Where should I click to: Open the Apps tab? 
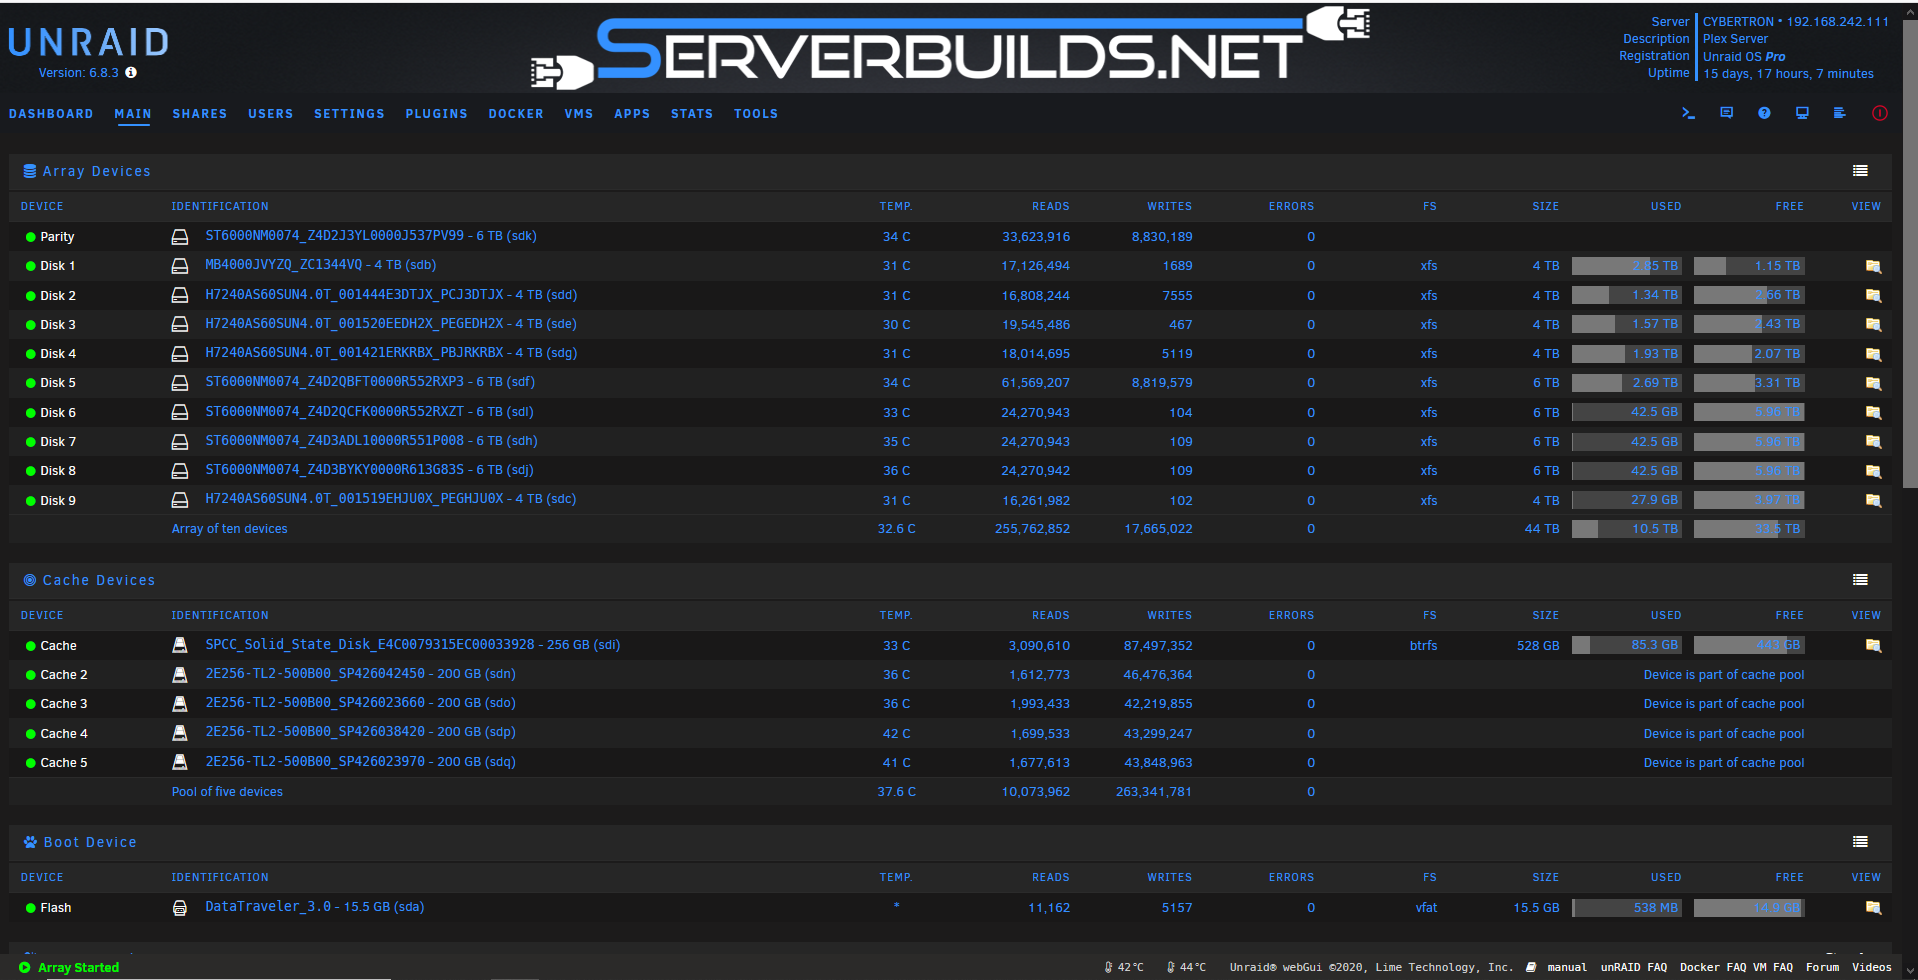(632, 114)
